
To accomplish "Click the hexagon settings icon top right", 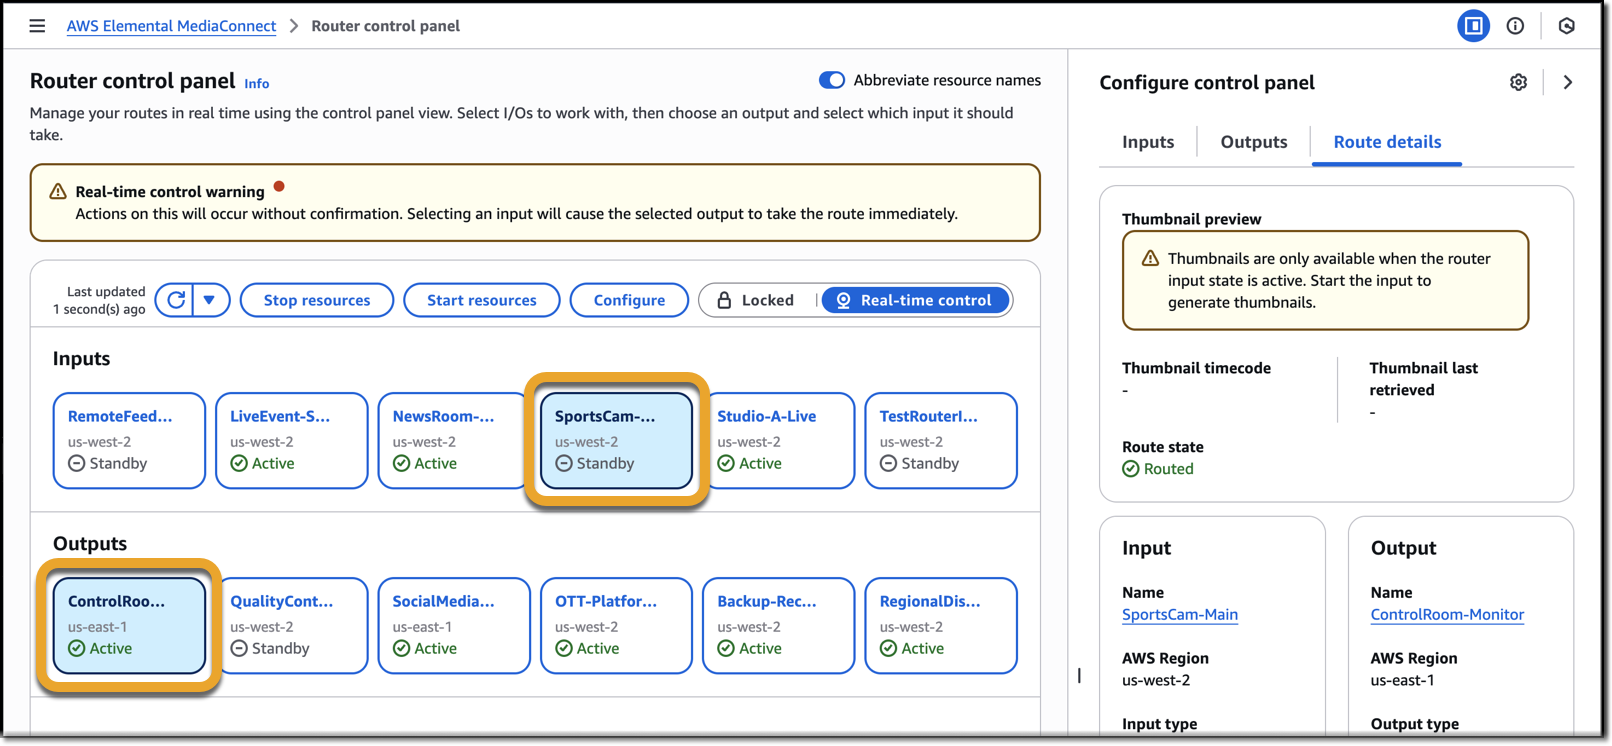I will 1566,27.
